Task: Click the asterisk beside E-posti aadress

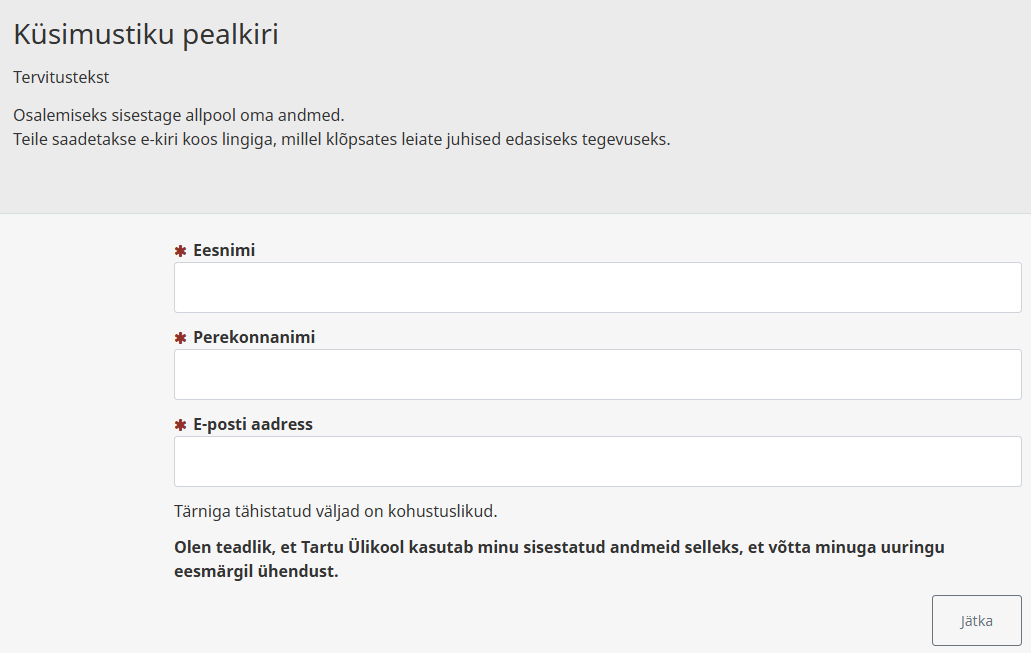Action: 181,425
